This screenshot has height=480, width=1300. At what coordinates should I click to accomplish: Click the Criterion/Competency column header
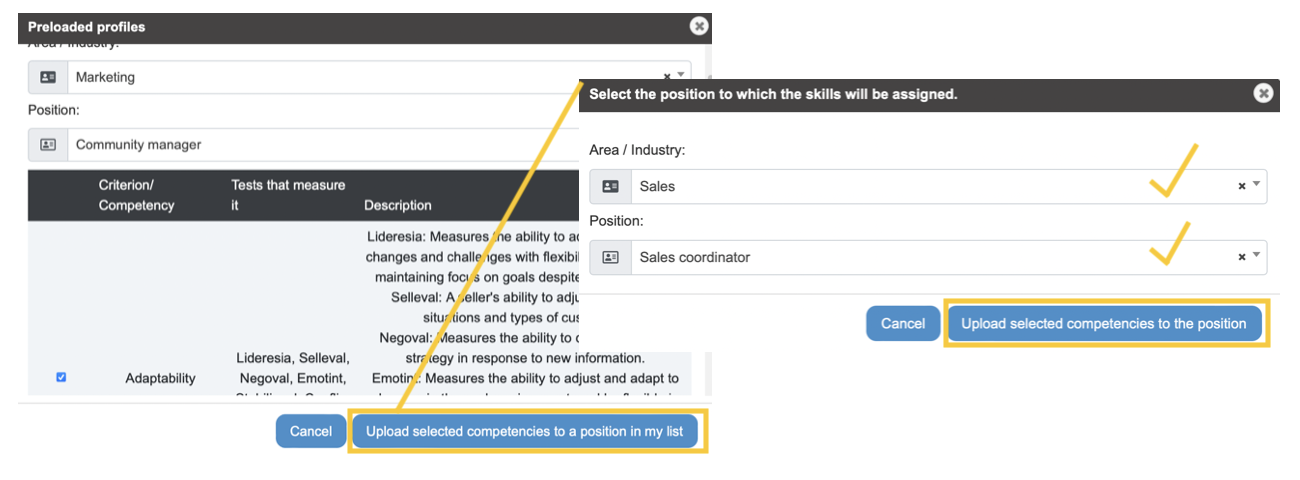(136, 195)
